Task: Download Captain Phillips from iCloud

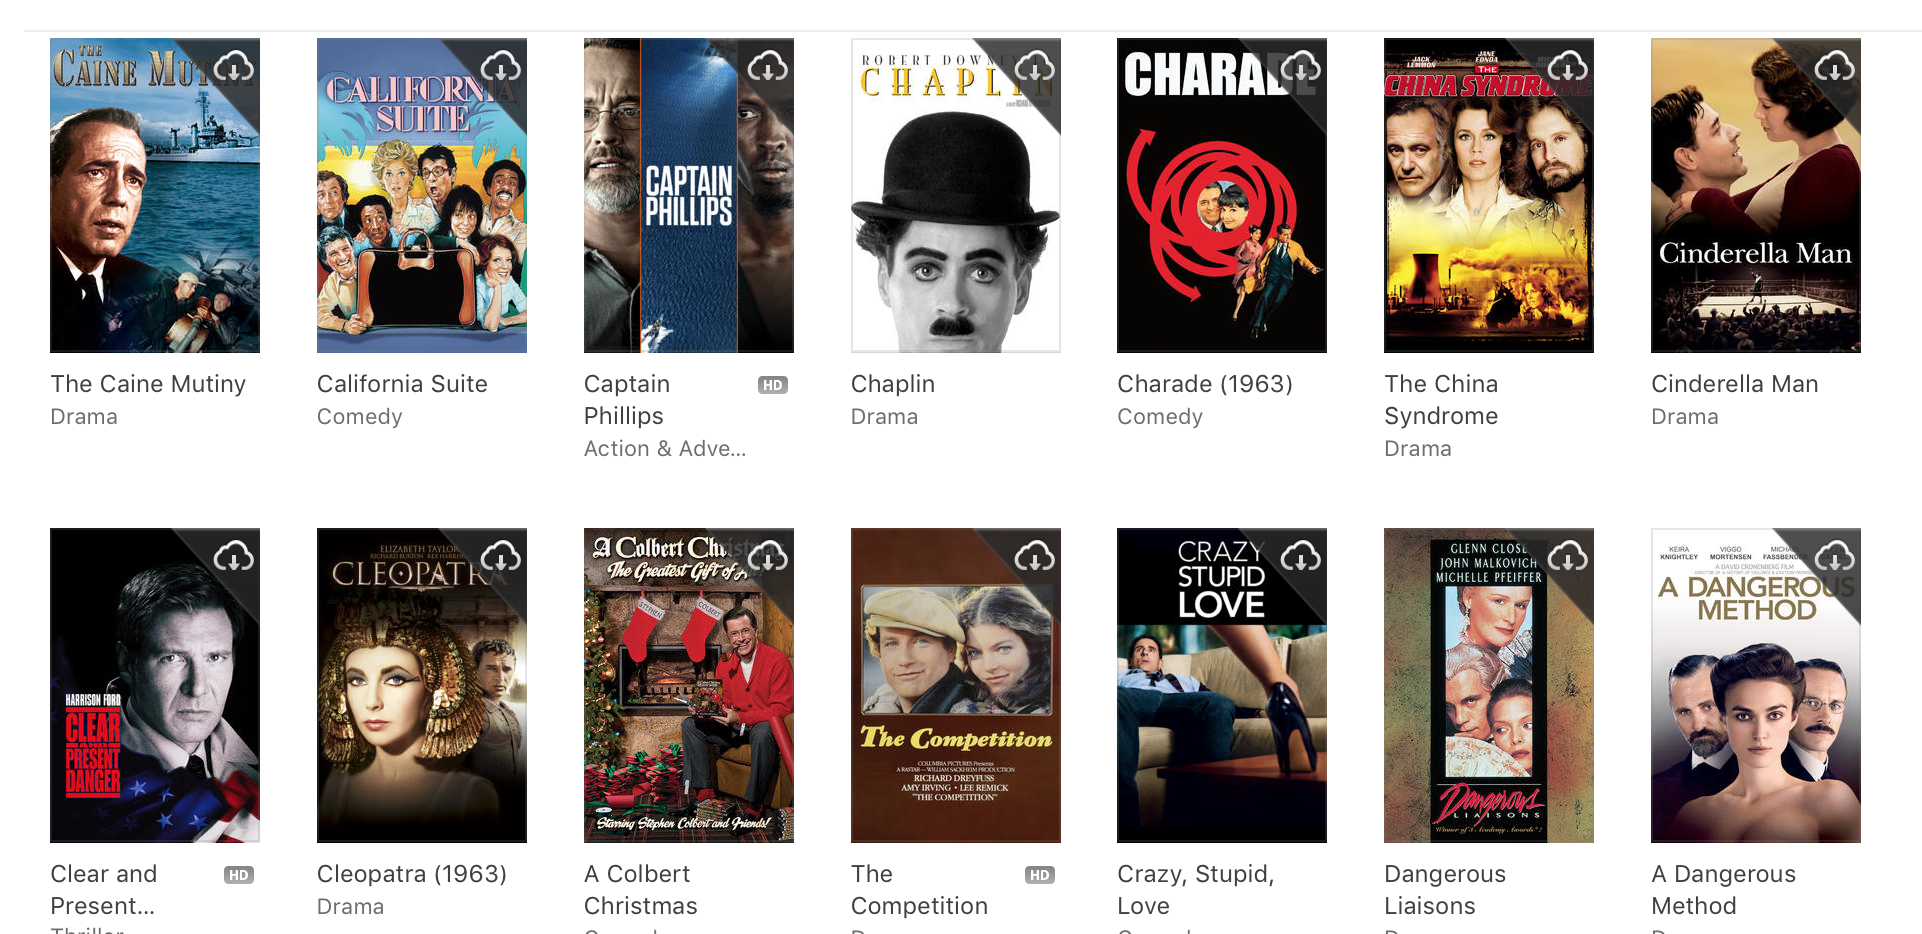Action: pyautogui.click(x=768, y=67)
